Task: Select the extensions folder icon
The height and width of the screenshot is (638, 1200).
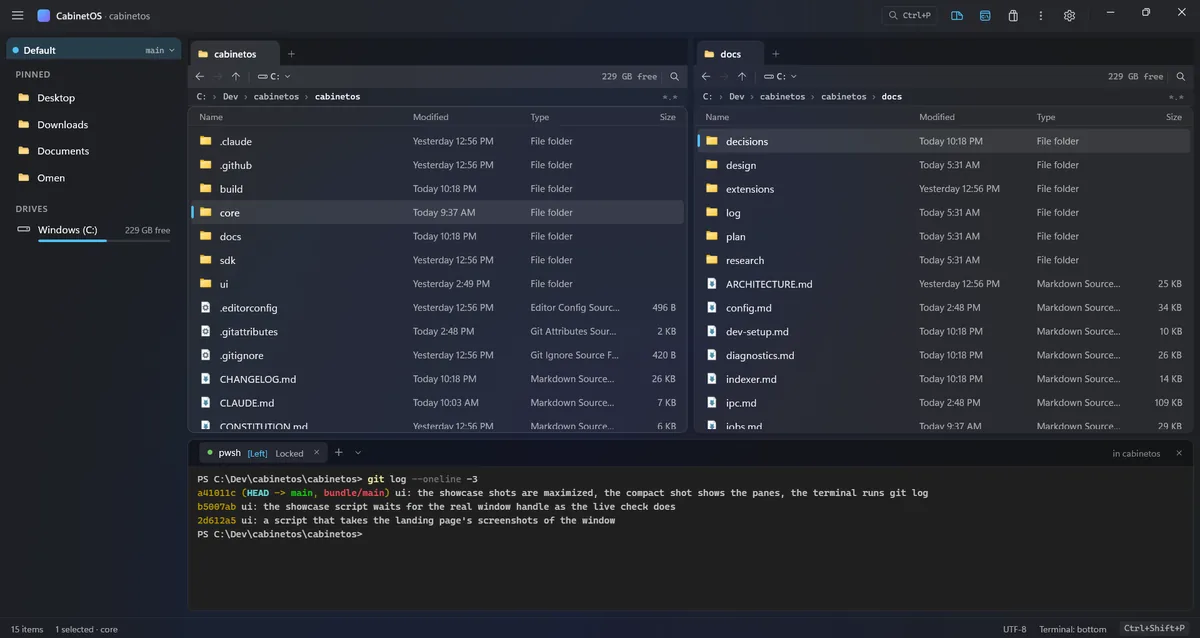Action: pos(712,188)
